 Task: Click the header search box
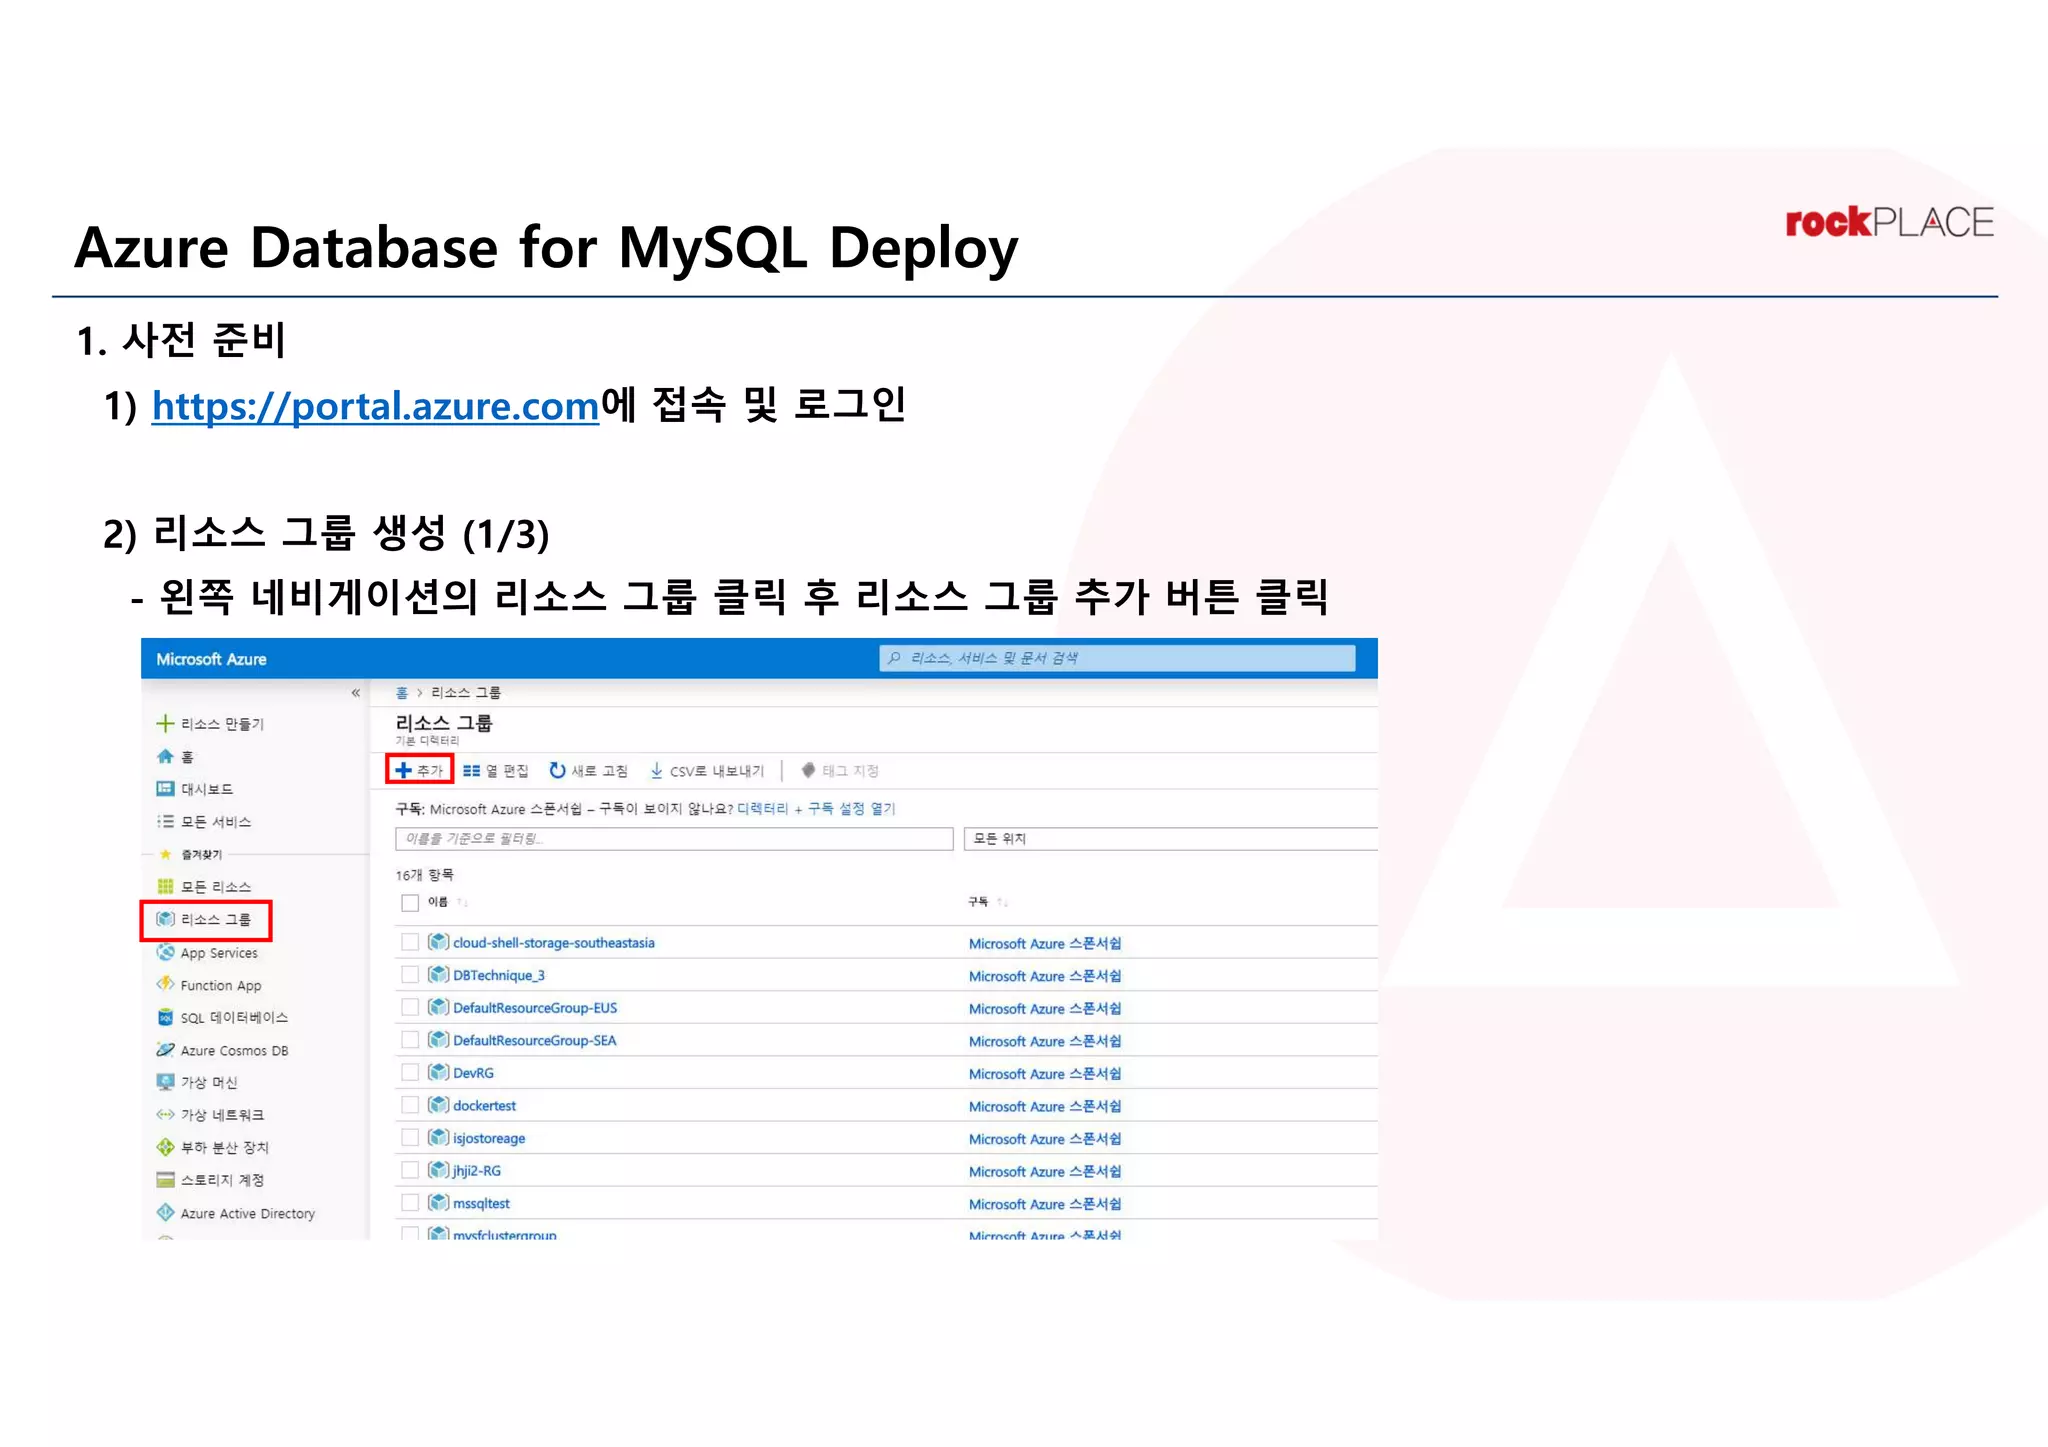point(1117,658)
